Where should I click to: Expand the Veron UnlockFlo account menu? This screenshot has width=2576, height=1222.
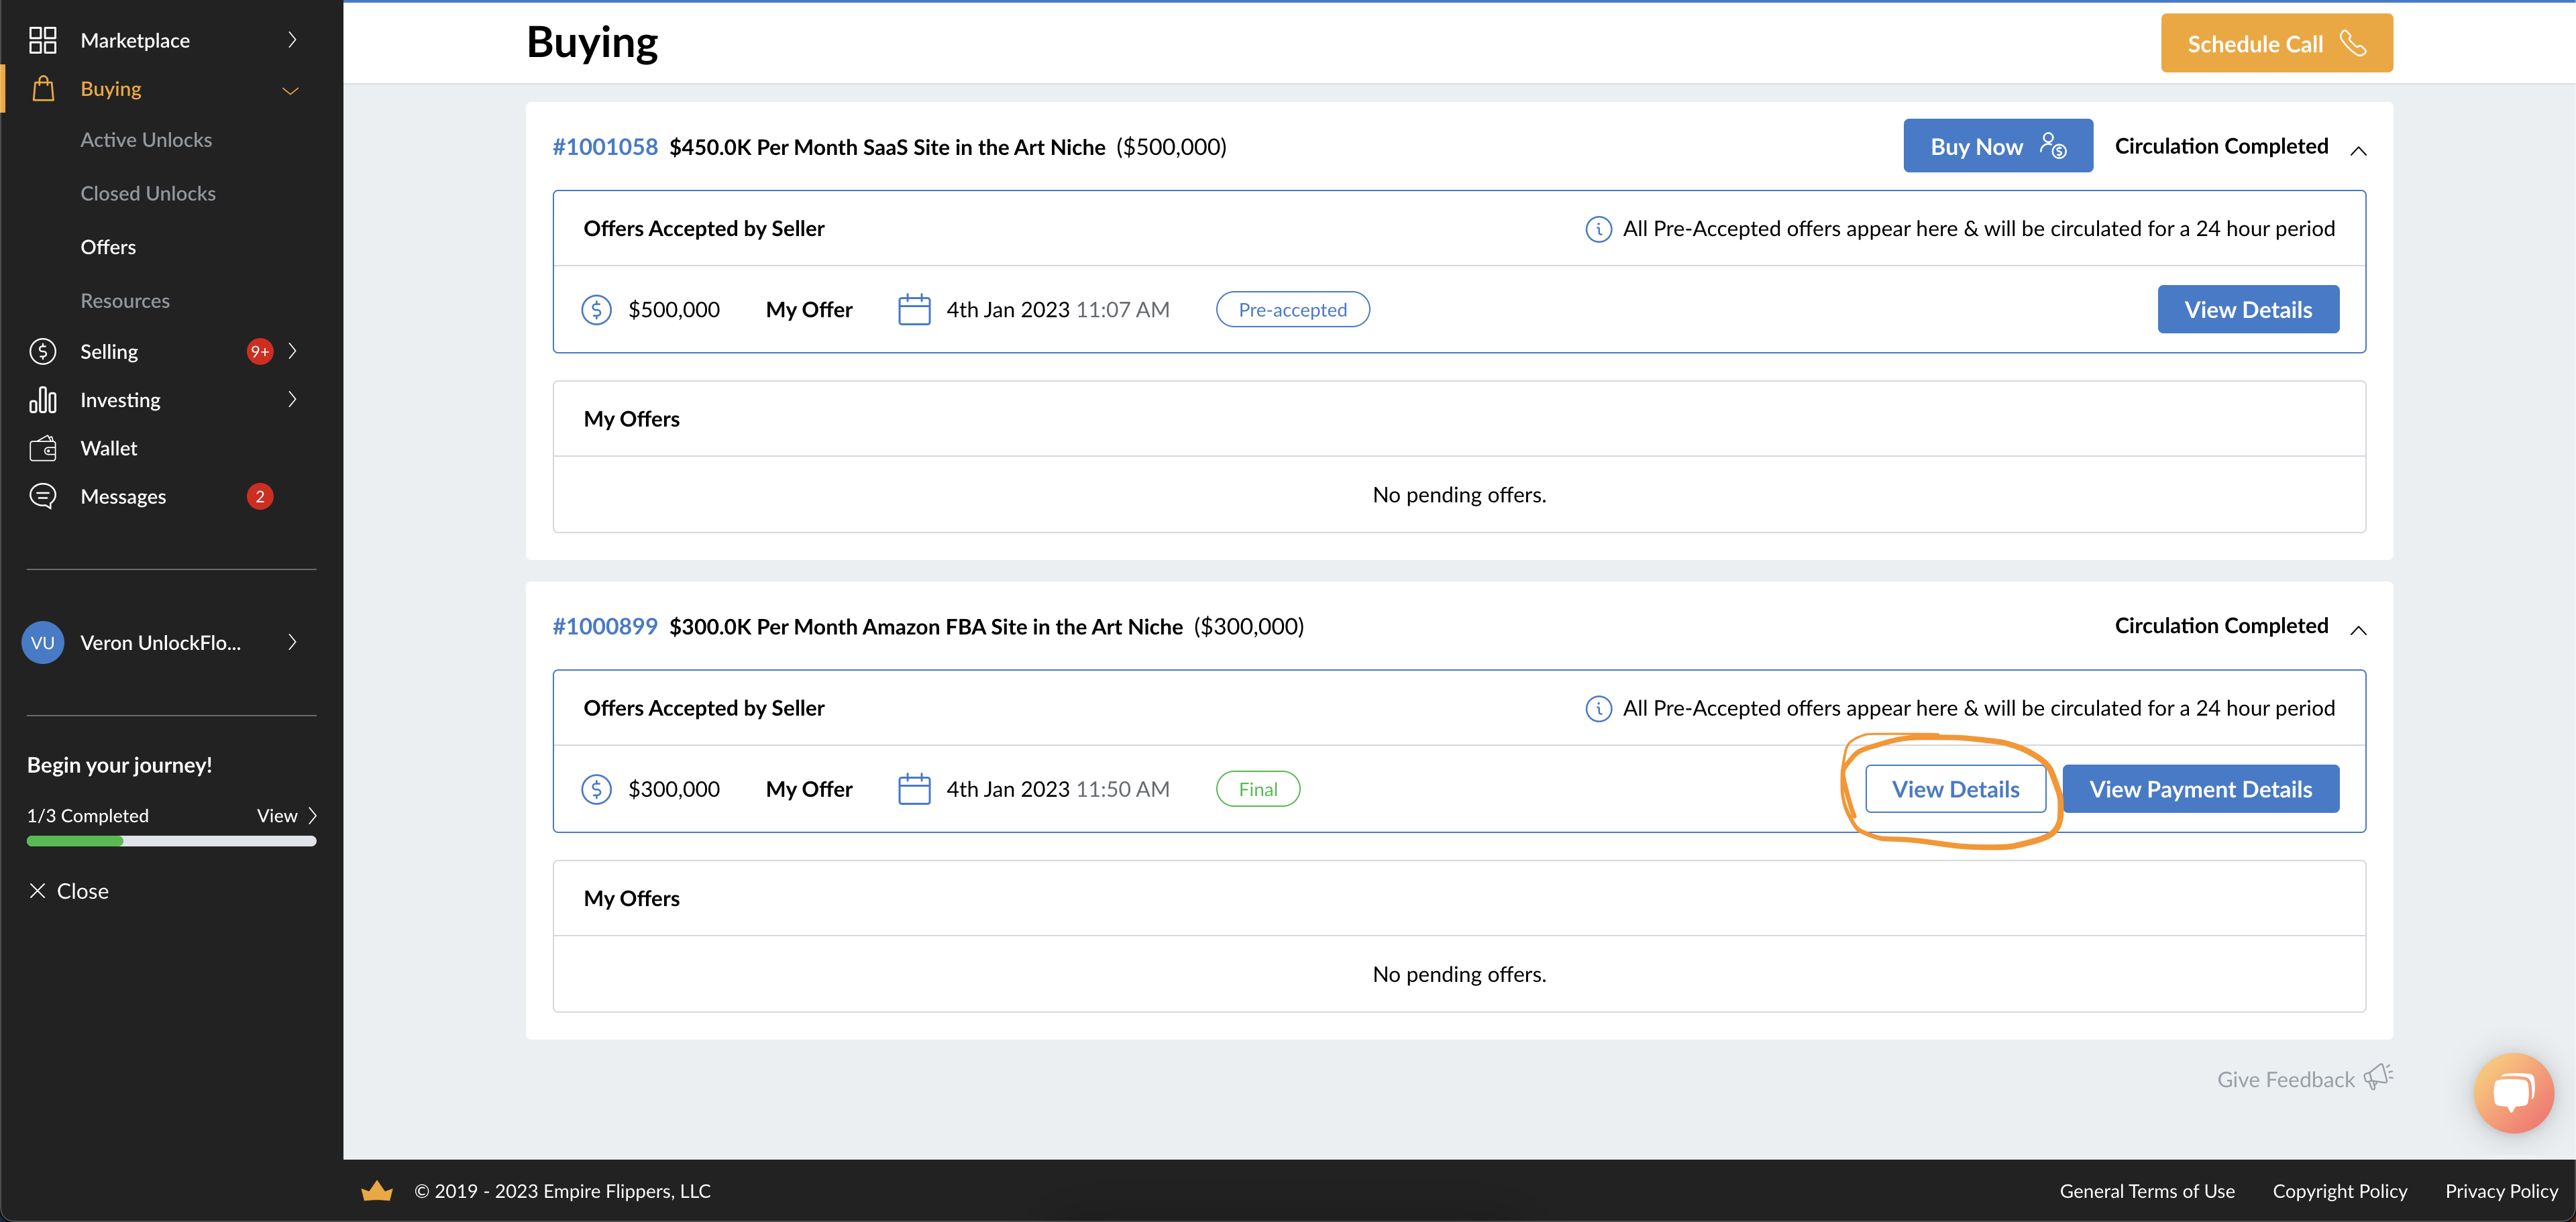coord(292,642)
